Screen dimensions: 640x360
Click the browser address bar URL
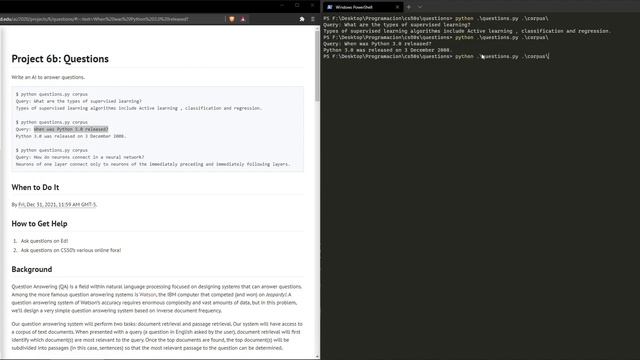(95, 19)
